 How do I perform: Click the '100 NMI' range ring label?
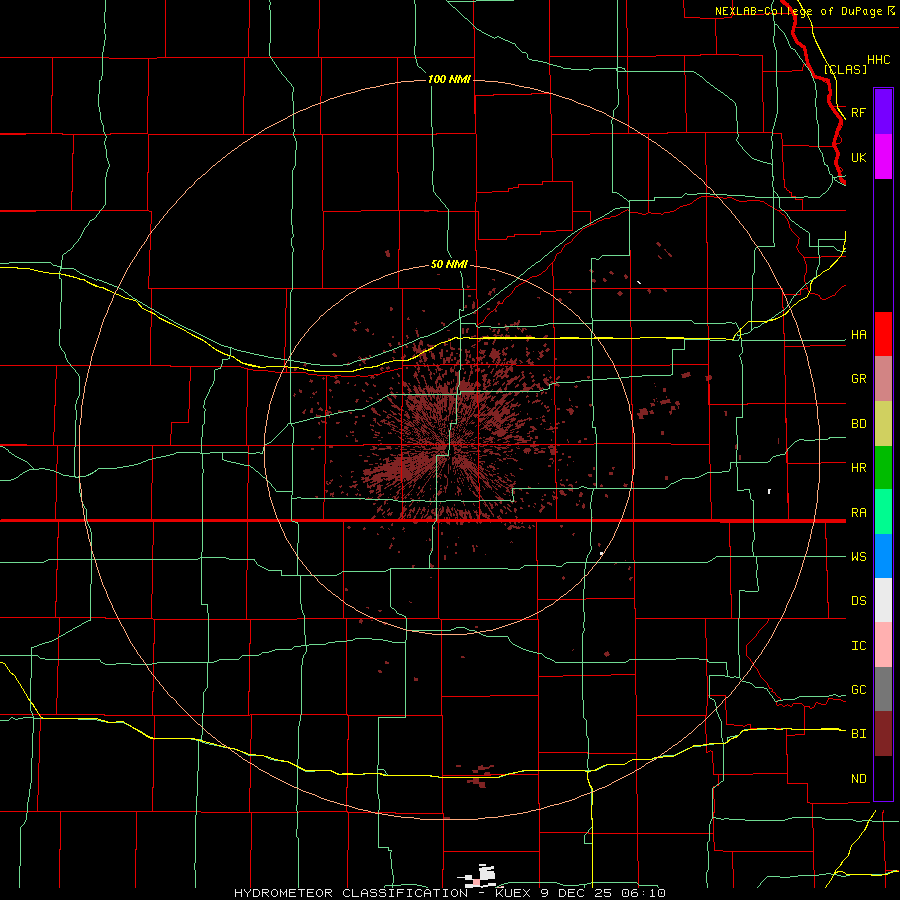[449, 79]
